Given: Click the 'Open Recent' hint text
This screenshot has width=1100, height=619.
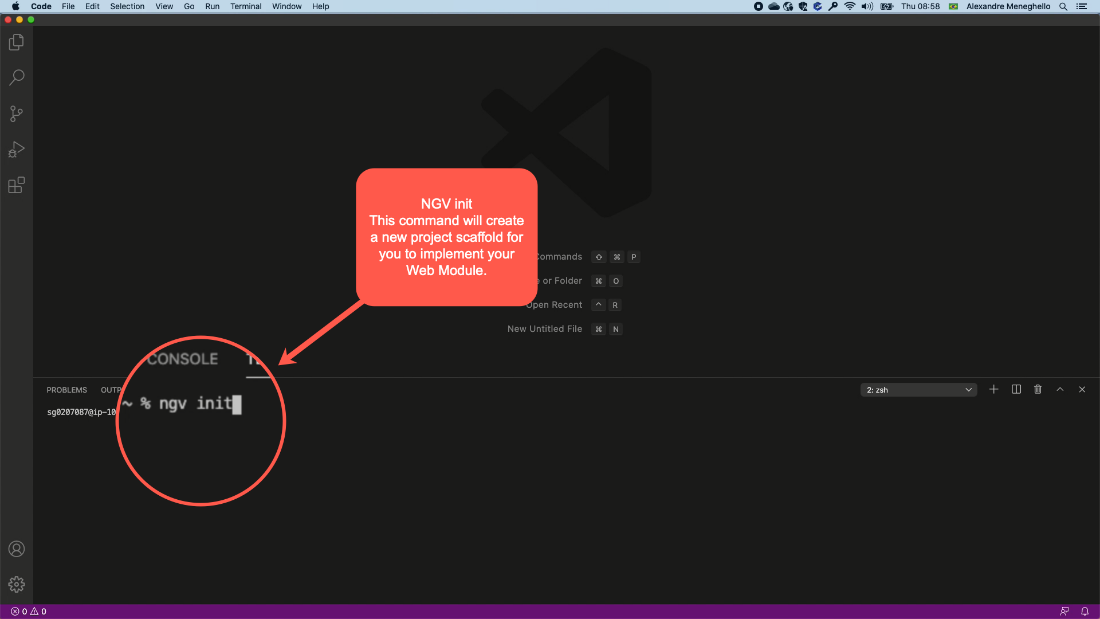Looking at the screenshot, I should 554,305.
